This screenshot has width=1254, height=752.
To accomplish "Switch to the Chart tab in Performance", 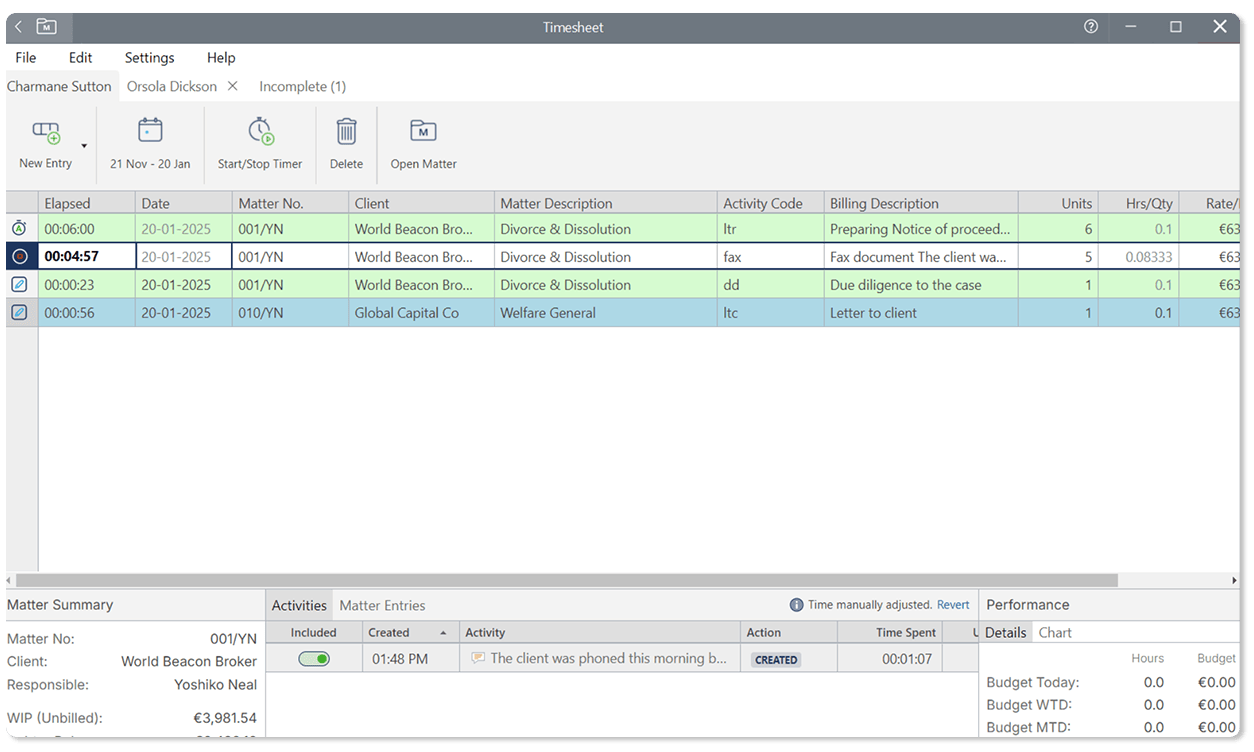I will (1055, 632).
